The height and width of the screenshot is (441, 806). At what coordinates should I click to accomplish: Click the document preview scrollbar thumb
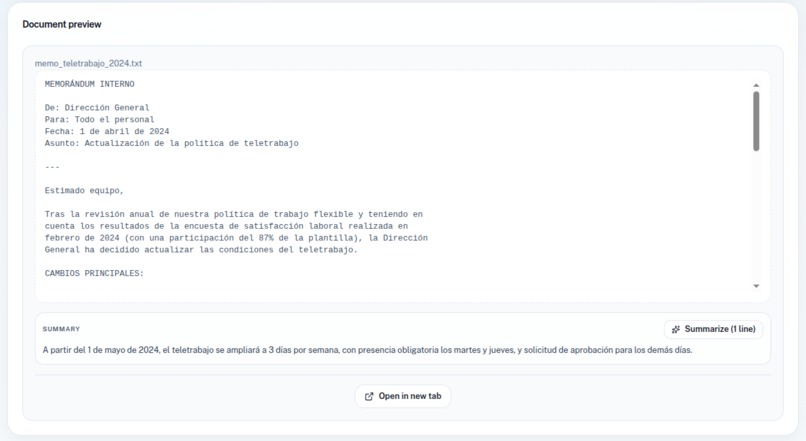[x=756, y=121]
